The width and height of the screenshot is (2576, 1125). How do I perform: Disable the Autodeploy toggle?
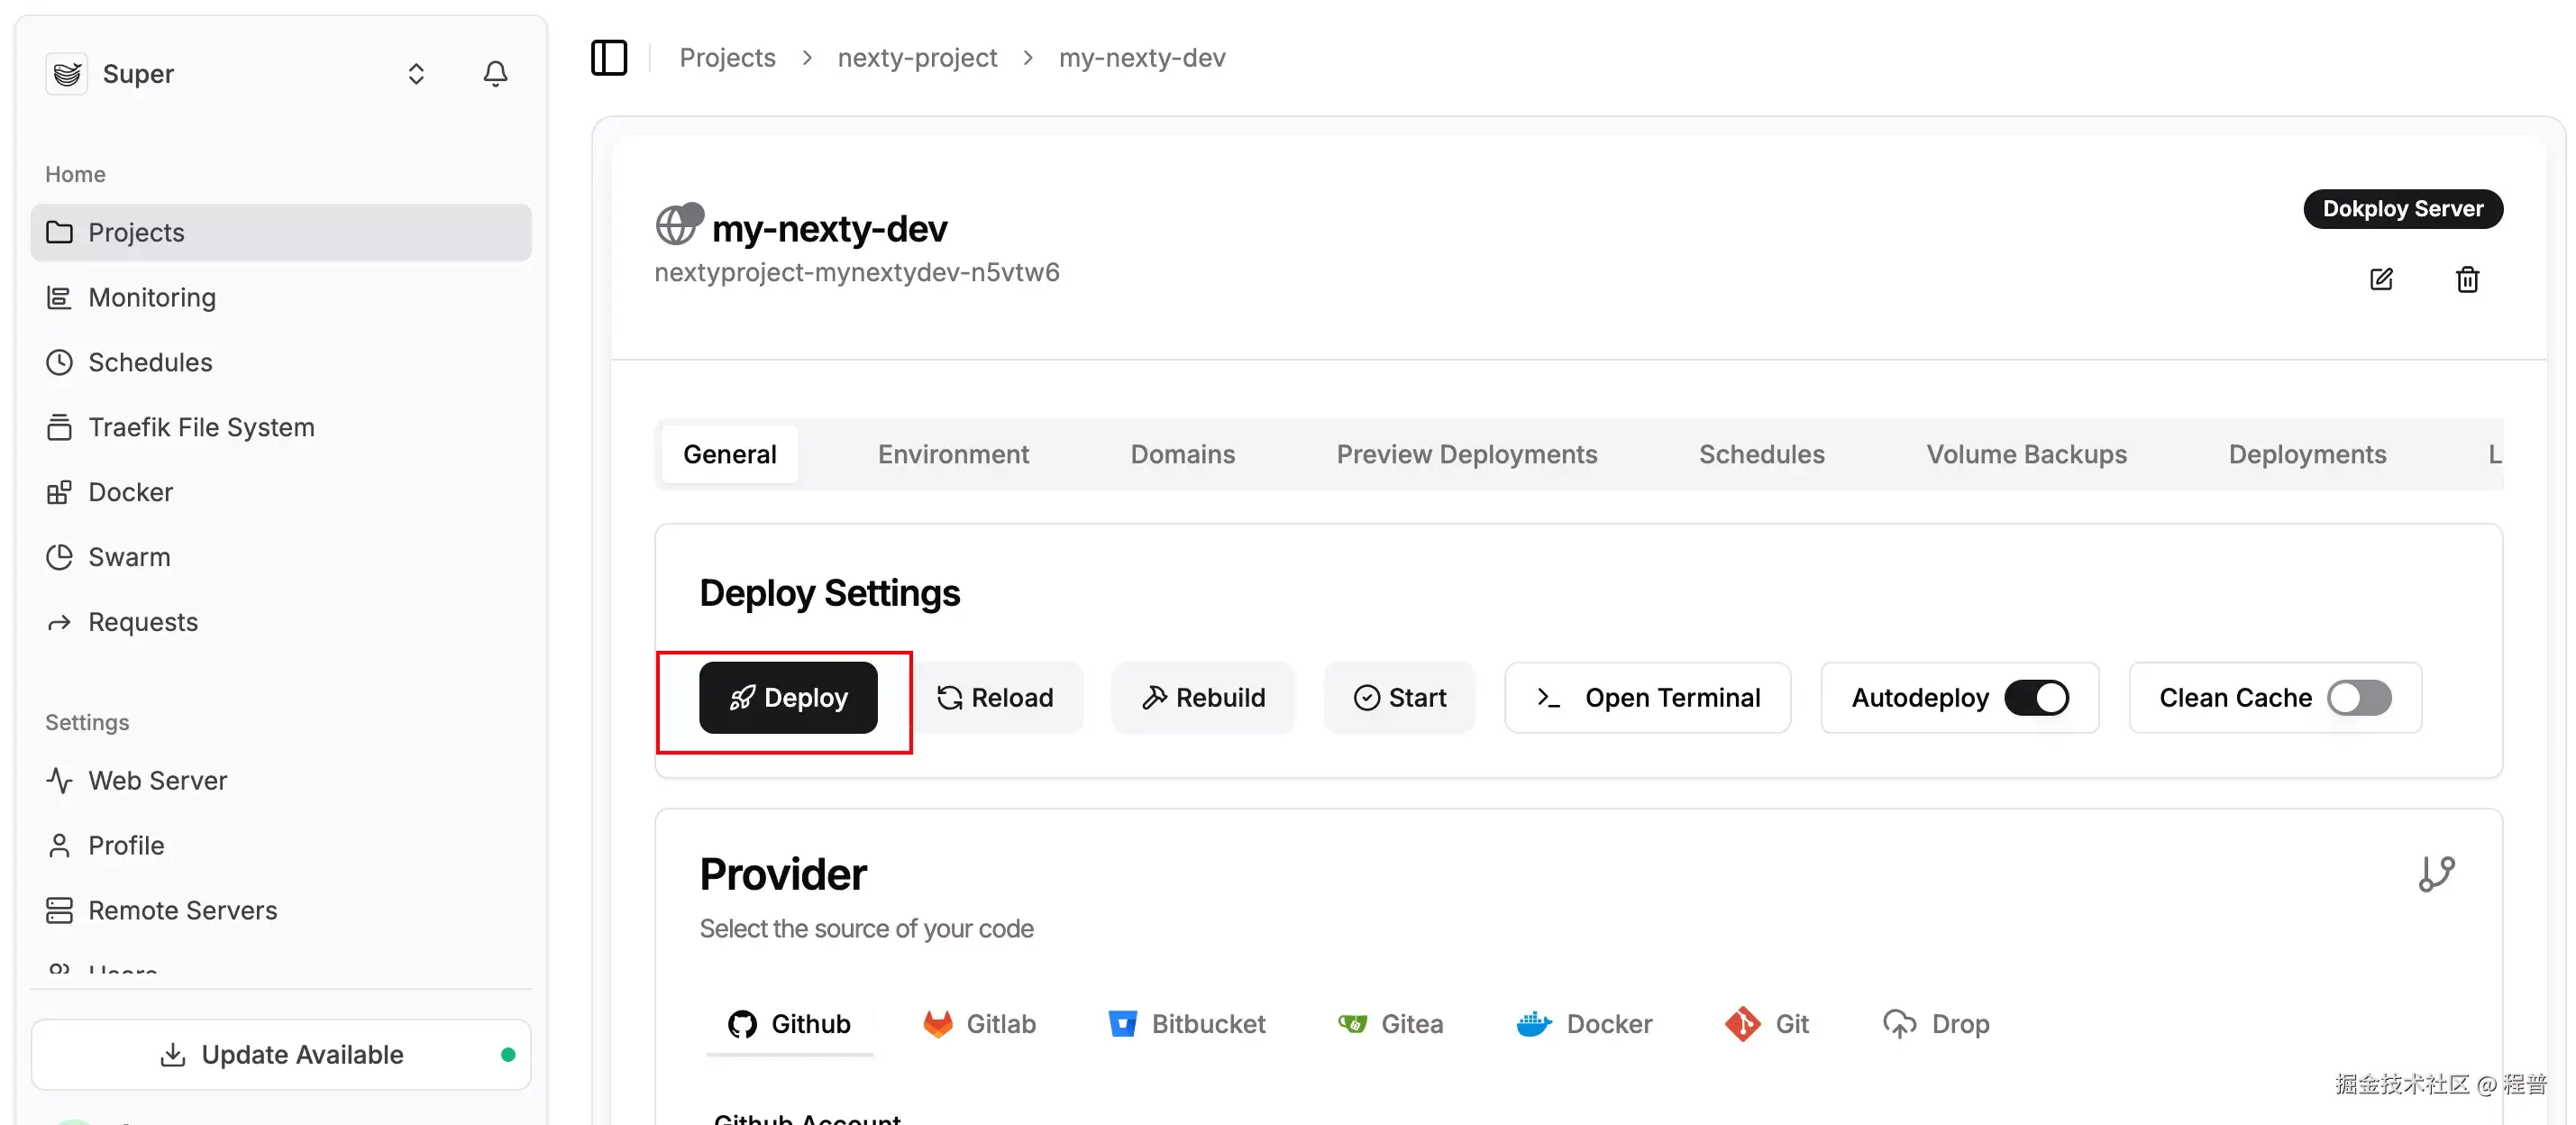(x=2038, y=697)
